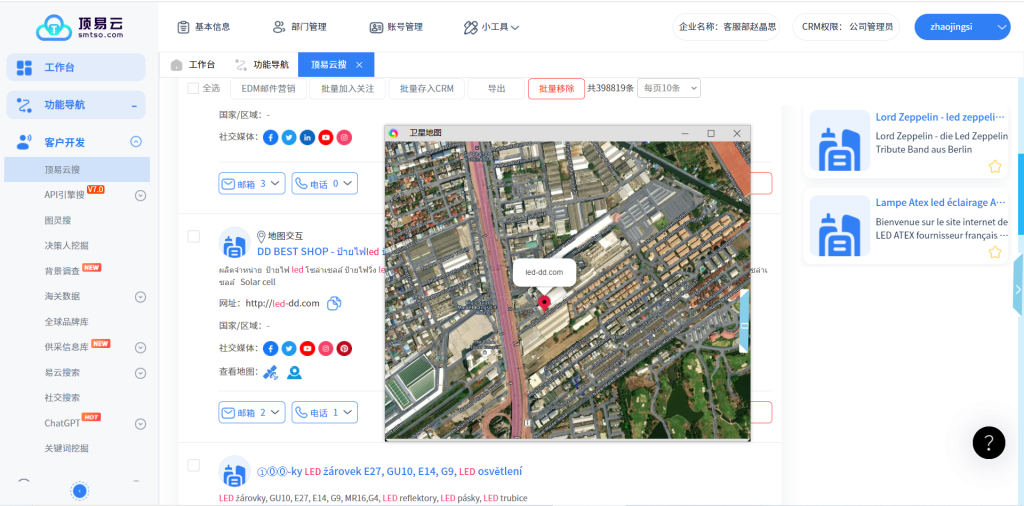Expand the 小工具 dropdown menu

pos(493,27)
